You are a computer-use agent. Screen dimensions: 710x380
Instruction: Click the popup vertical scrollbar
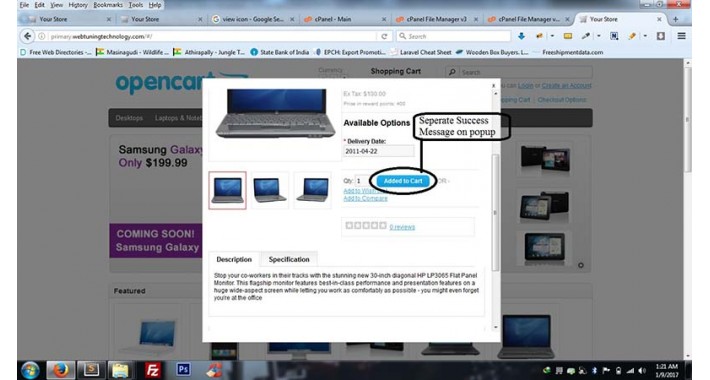[x=495, y=212]
